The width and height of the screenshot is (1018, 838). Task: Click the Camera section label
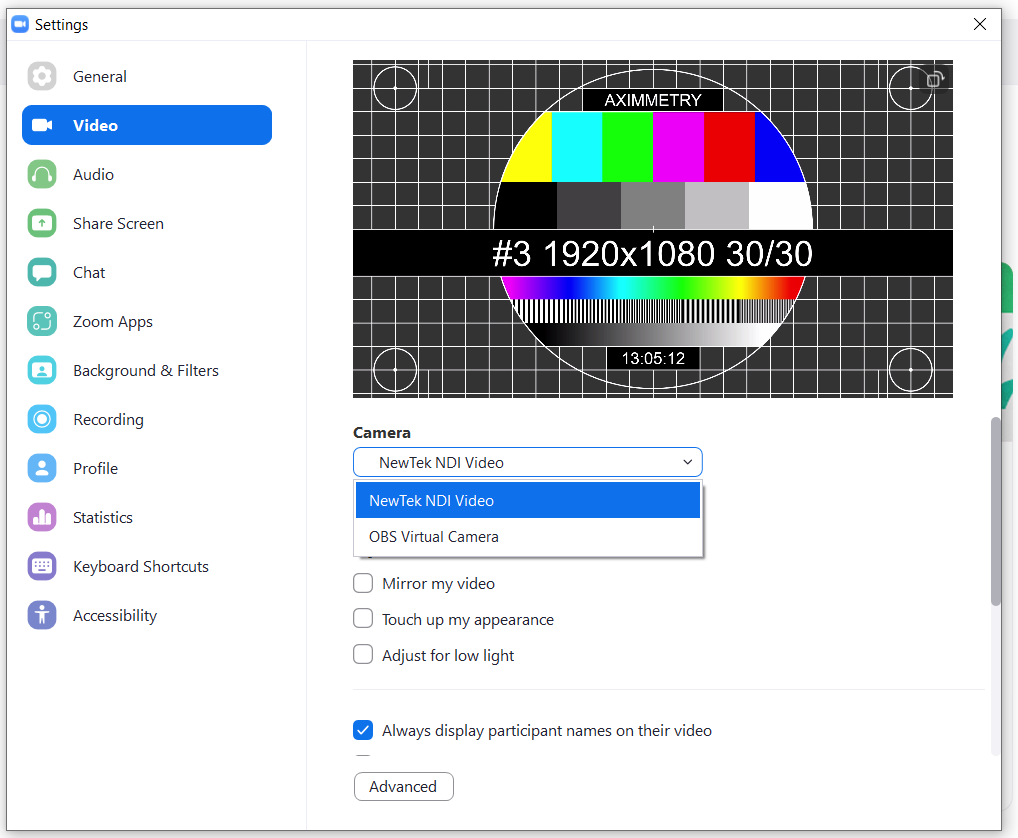[382, 432]
